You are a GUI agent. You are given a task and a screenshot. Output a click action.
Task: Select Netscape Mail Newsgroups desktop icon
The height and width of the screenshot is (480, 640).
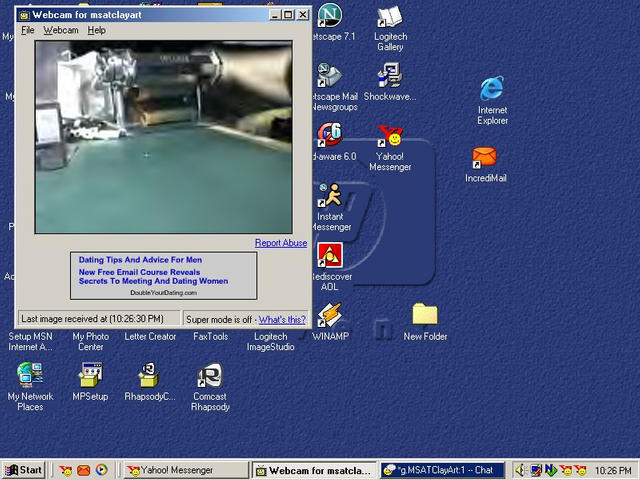point(329,76)
